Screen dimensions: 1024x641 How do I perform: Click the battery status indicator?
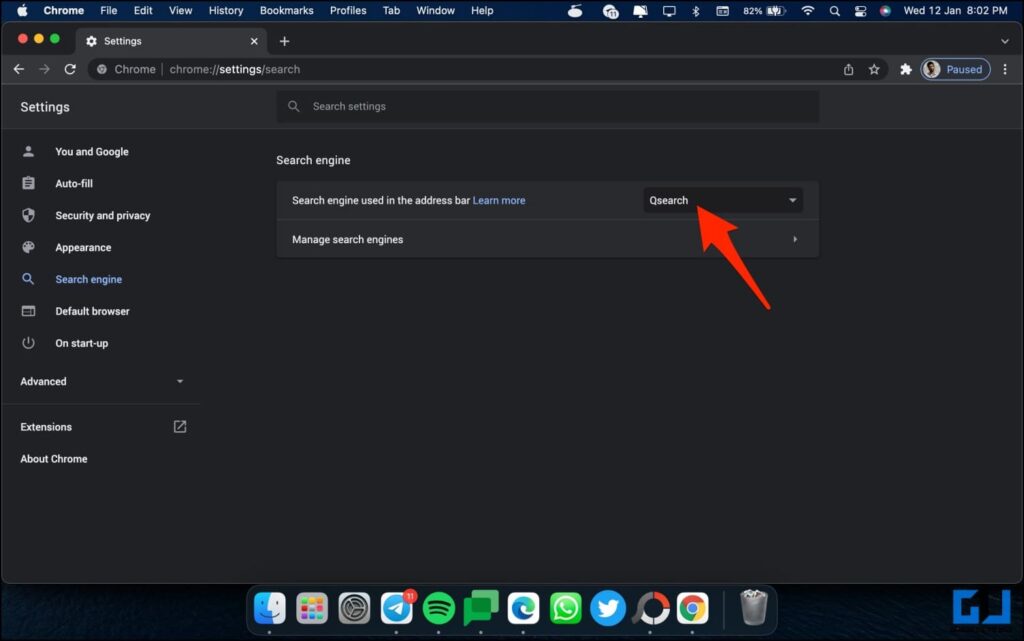[763, 10]
